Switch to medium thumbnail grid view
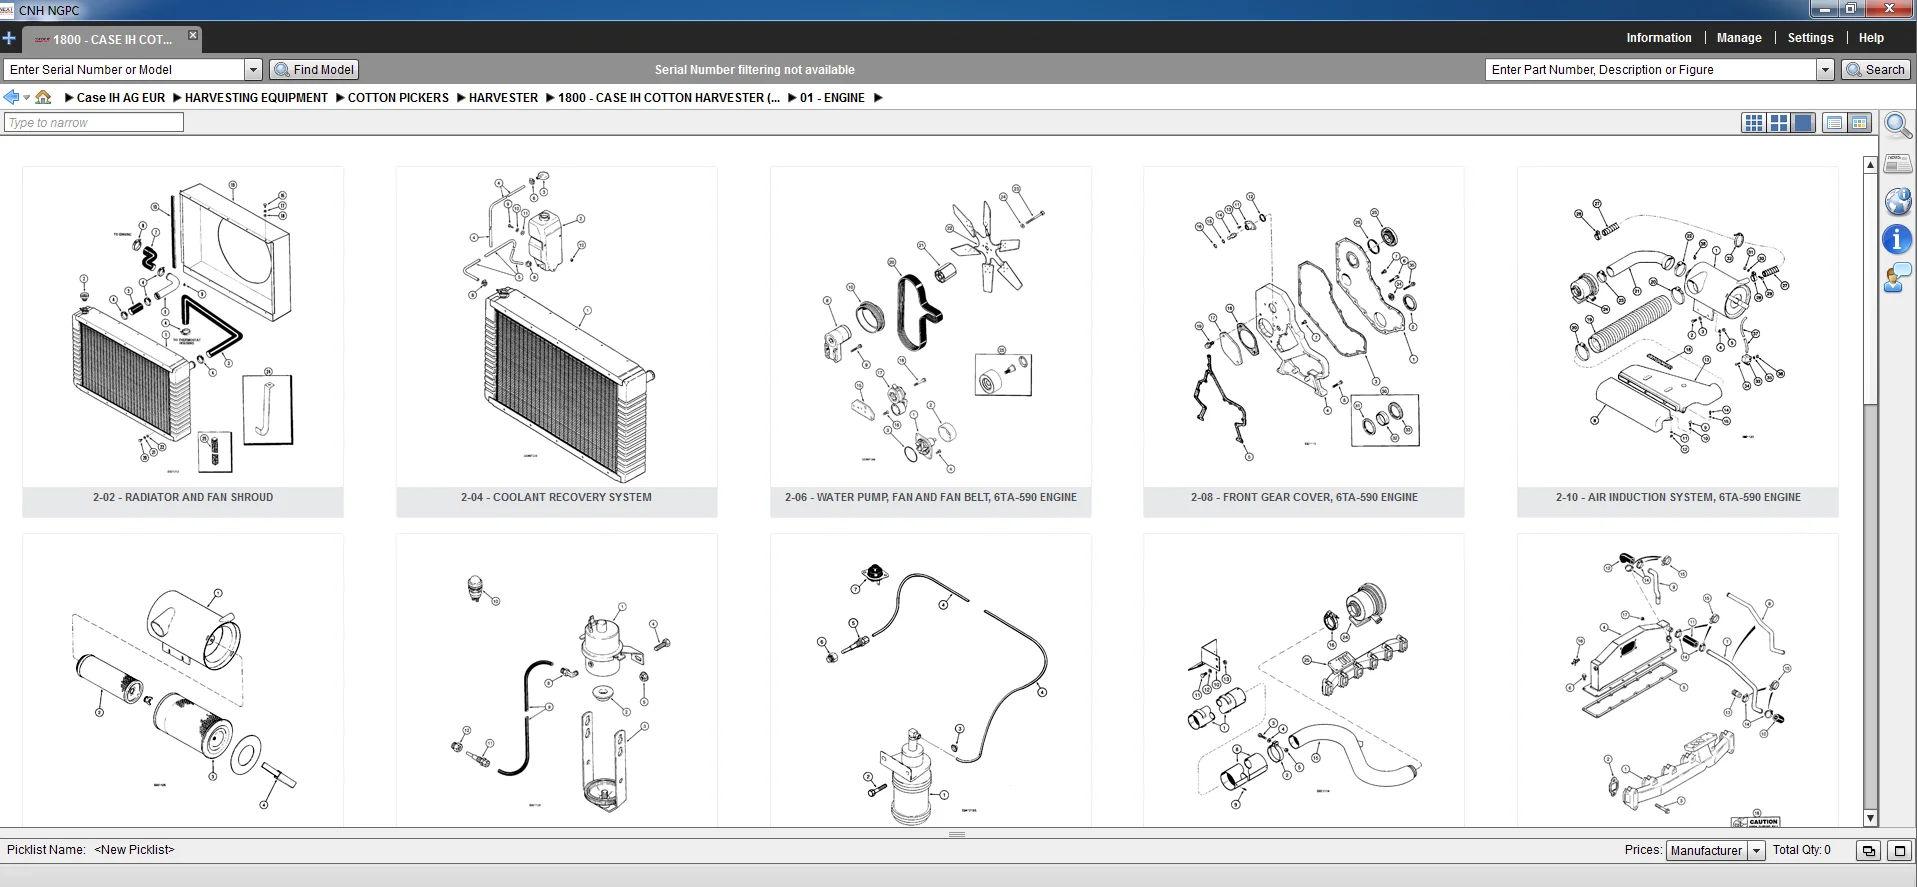Image resolution: width=1917 pixels, height=887 pixels. (x=1779, y=123)
